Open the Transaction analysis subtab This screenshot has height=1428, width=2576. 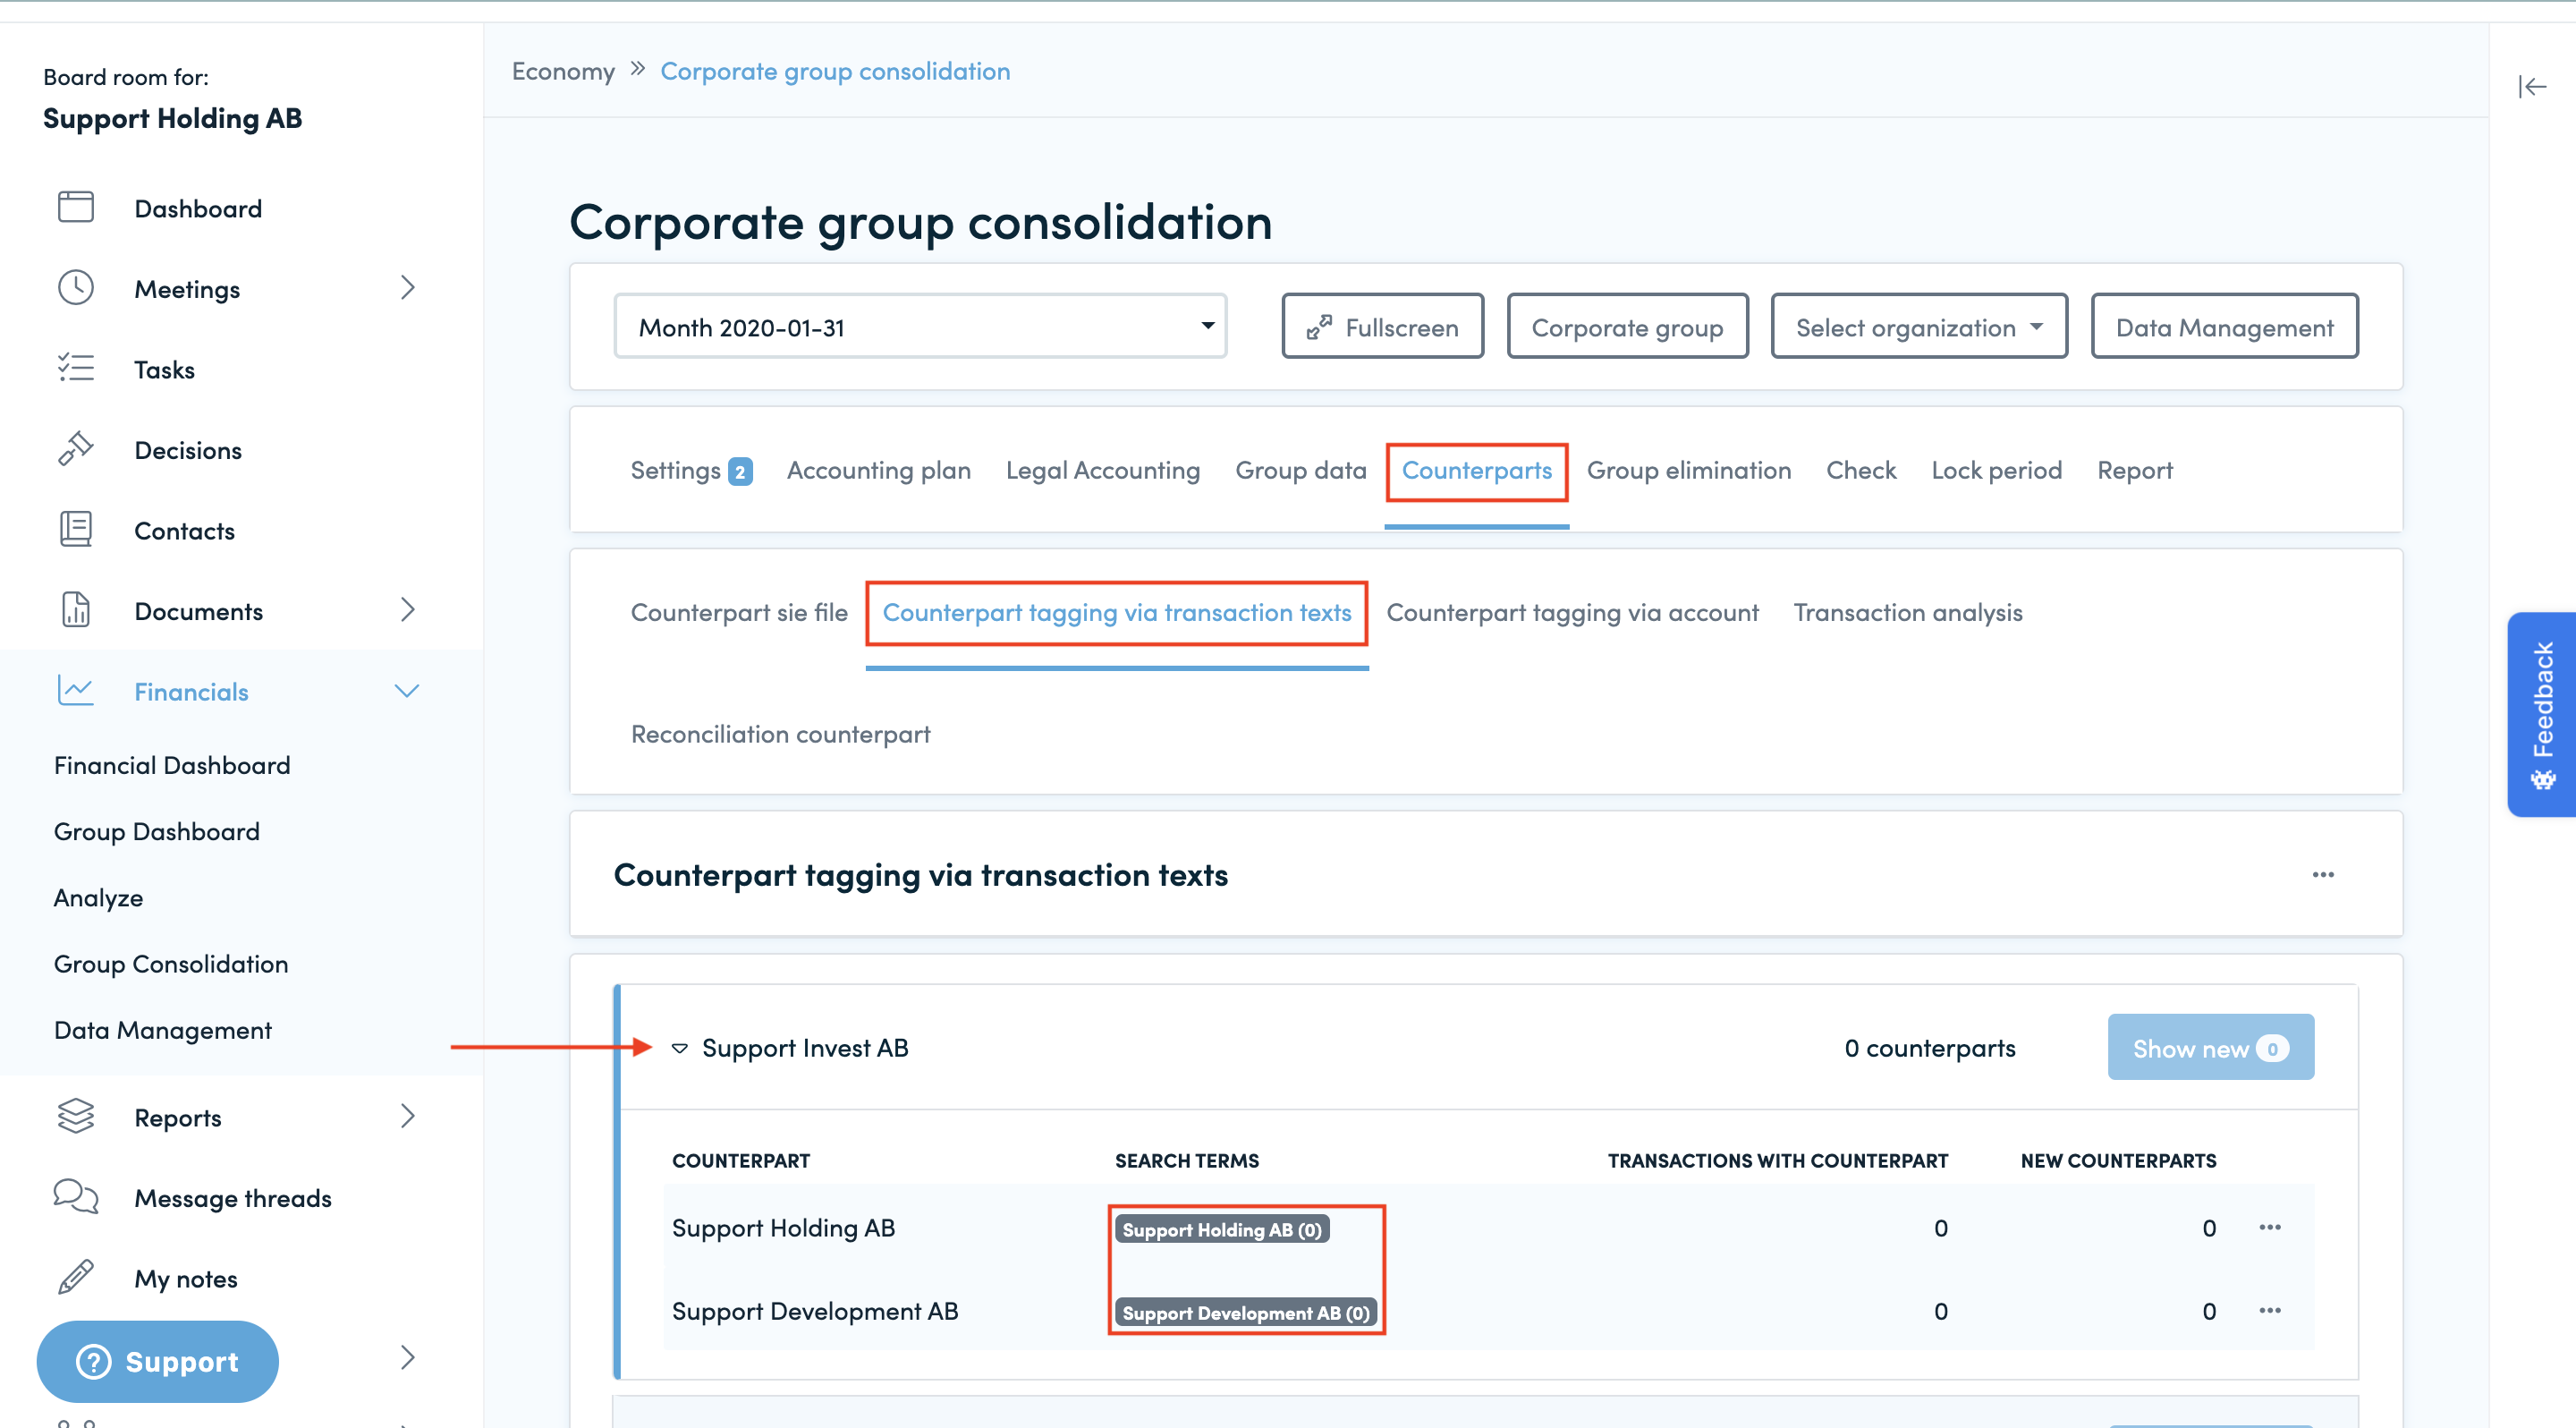[x=1907, y=612]
